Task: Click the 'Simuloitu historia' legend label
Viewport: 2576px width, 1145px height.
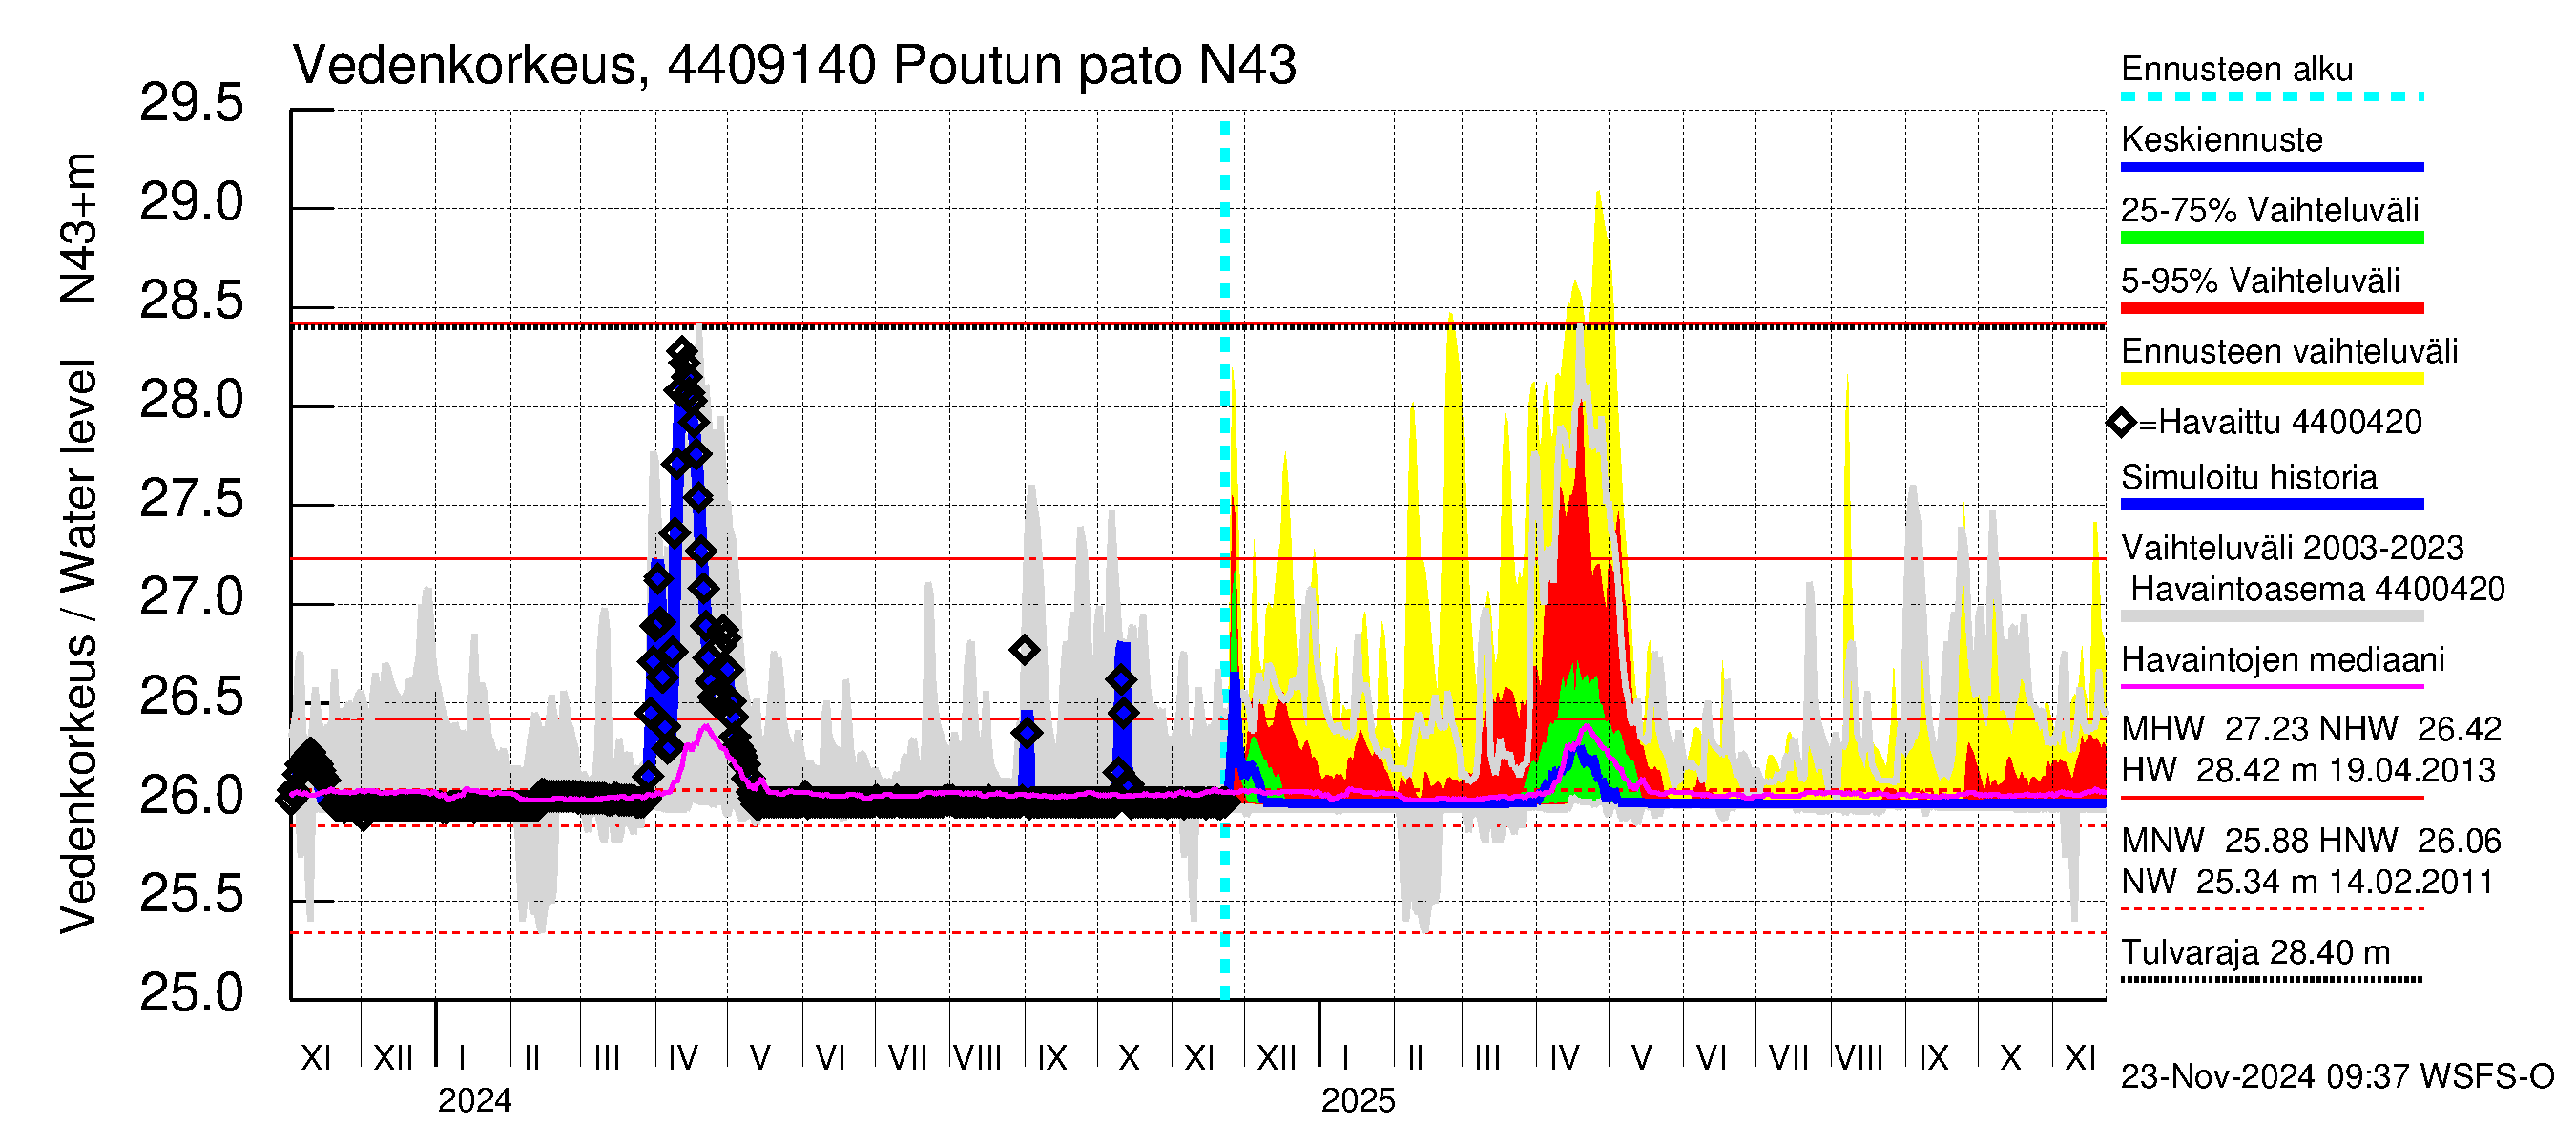Action: click(2248, 477)
